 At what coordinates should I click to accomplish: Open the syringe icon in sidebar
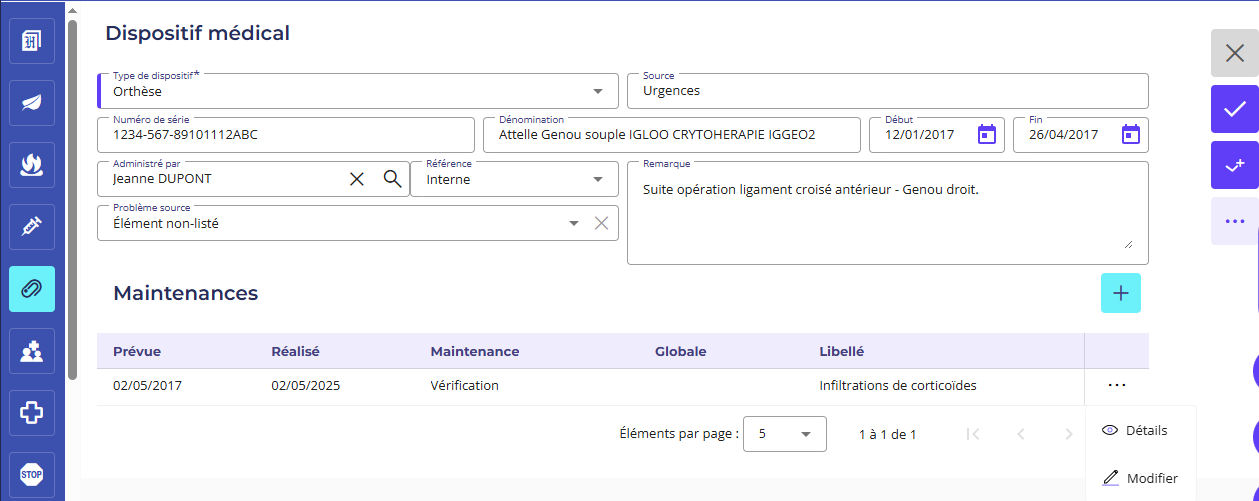[31, 227]
